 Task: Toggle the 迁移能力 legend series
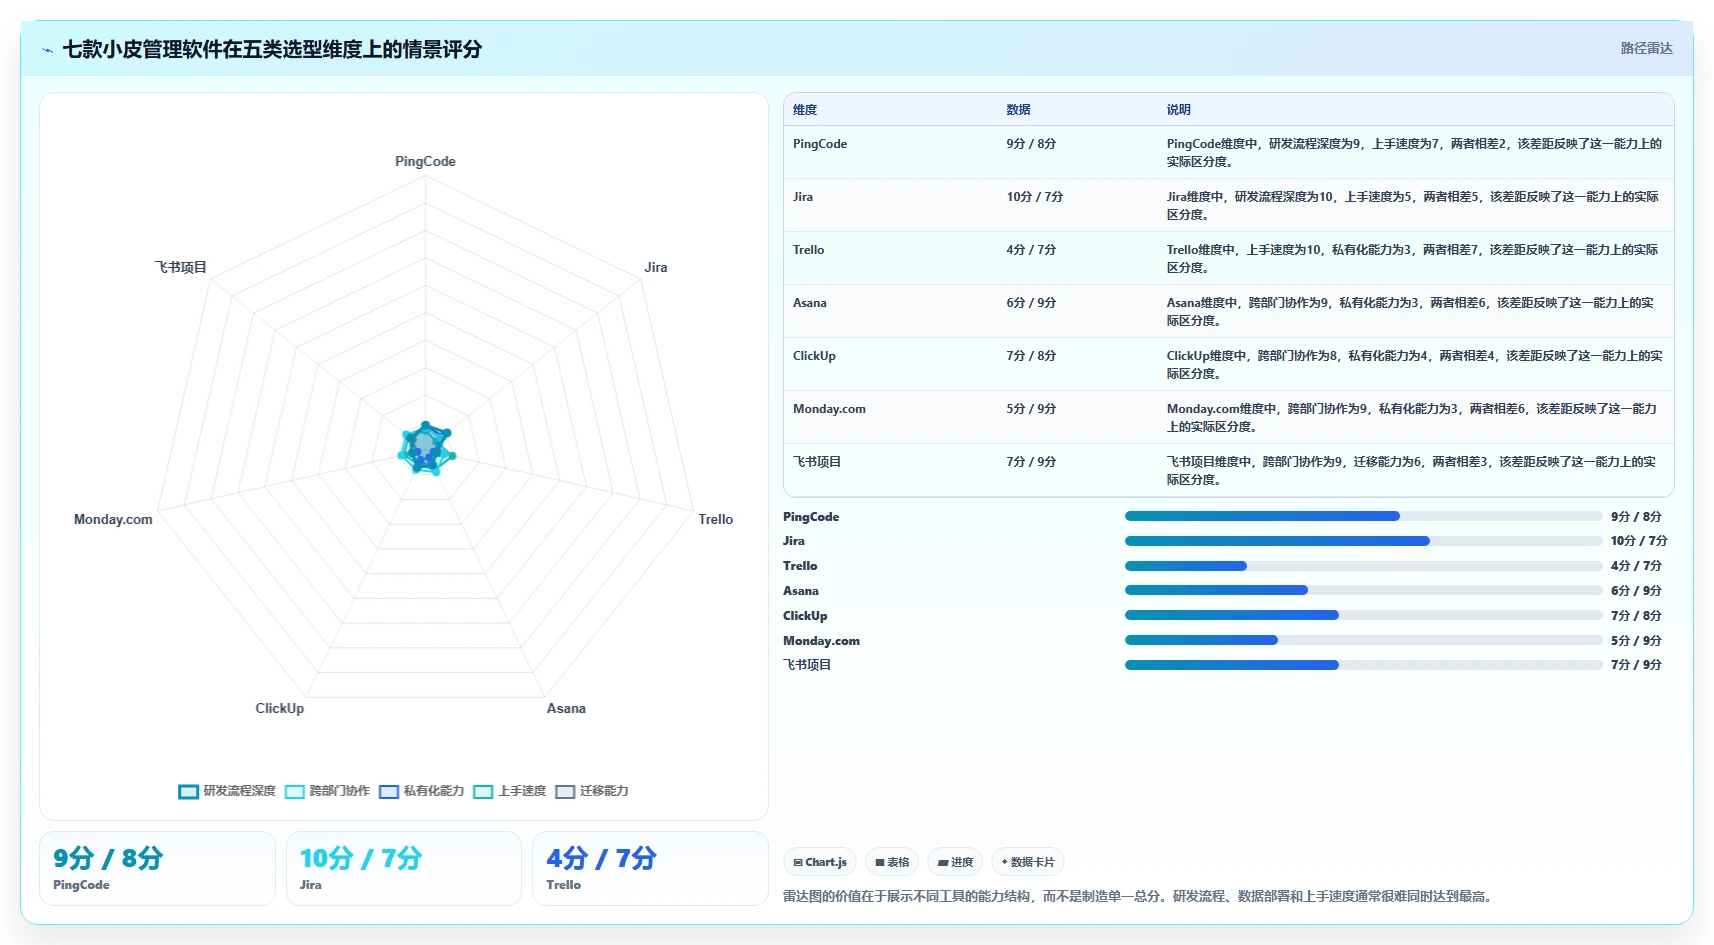(x=592, y=791)
